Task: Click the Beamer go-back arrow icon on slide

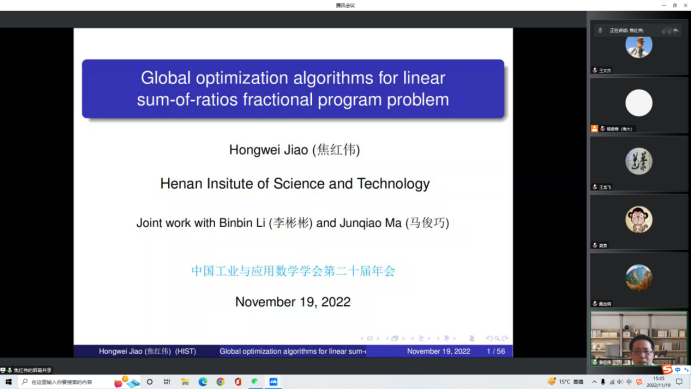Action: point(489,339)
